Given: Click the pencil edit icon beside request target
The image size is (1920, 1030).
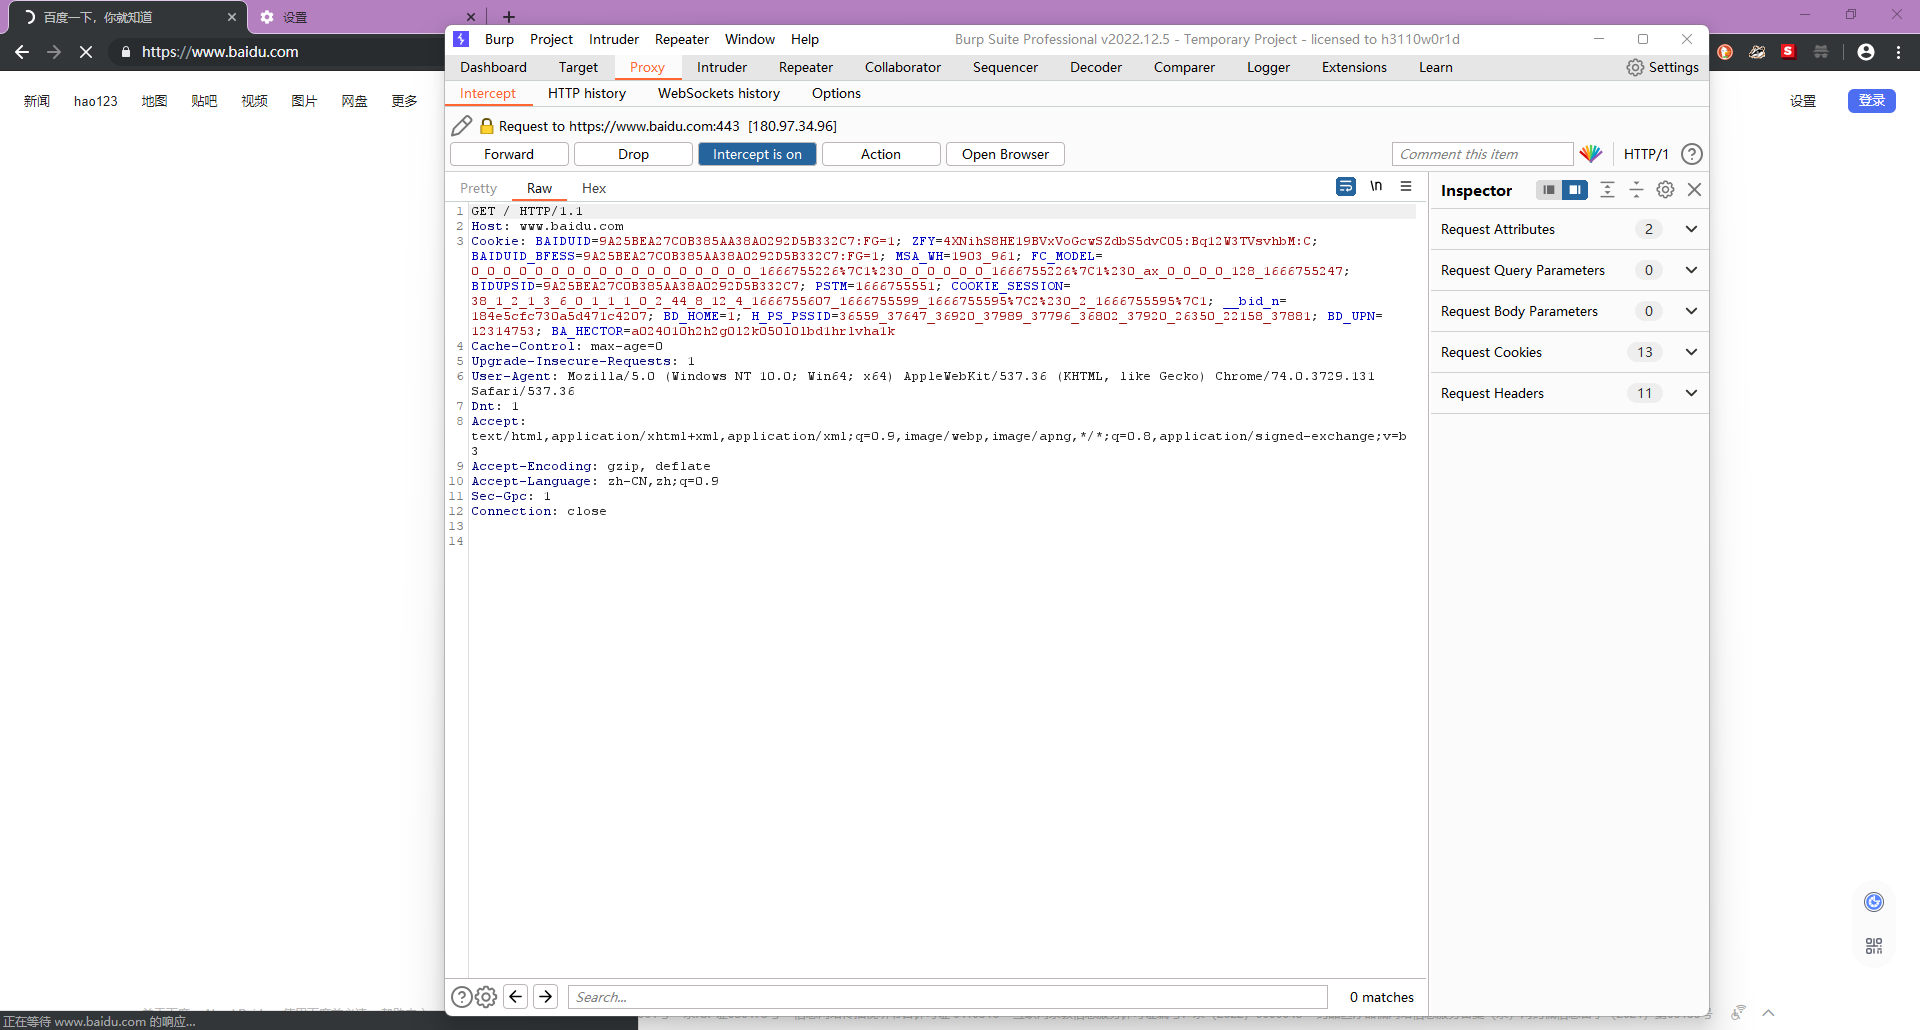Looking at the screenshot, I should coord(461,126).
